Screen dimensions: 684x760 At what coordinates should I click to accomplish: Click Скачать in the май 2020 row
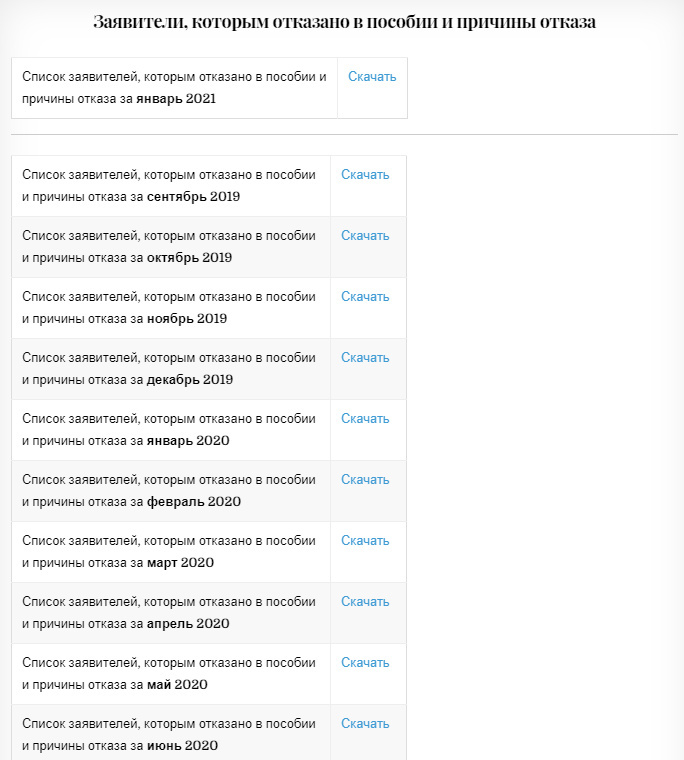(x=365, y=663)
